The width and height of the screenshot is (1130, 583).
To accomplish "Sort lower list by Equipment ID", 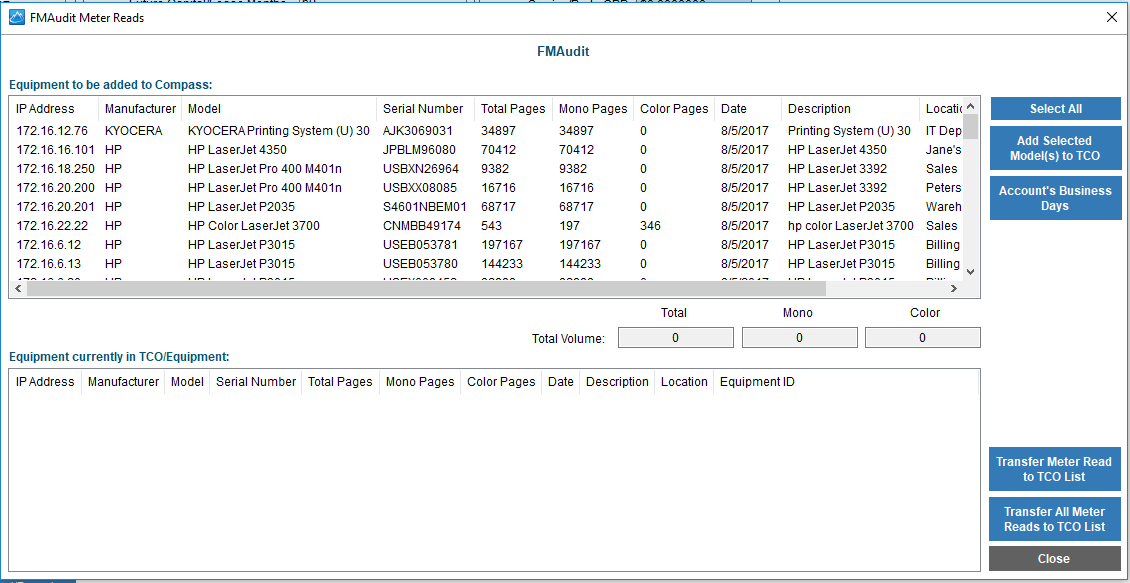I will coord(757,382).
